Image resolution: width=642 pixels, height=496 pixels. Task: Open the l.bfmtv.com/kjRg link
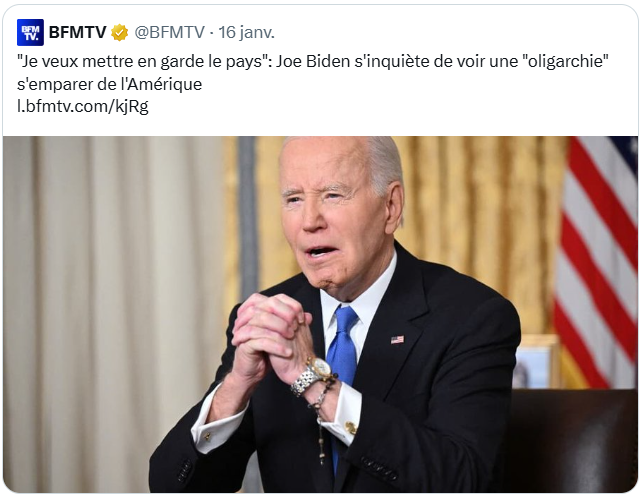83,106
